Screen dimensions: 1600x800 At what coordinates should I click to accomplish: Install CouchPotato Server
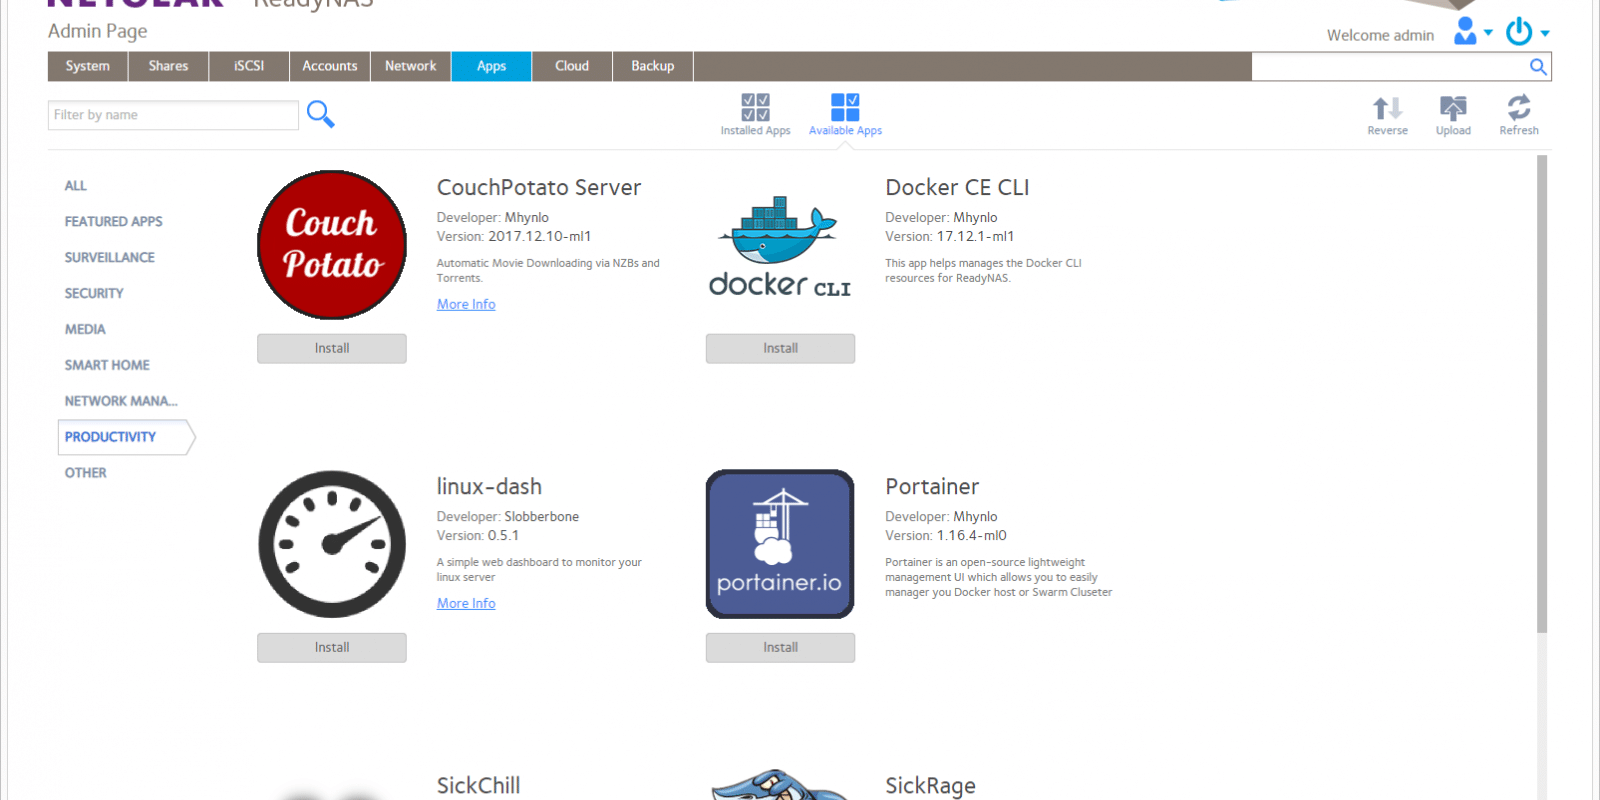332,348
